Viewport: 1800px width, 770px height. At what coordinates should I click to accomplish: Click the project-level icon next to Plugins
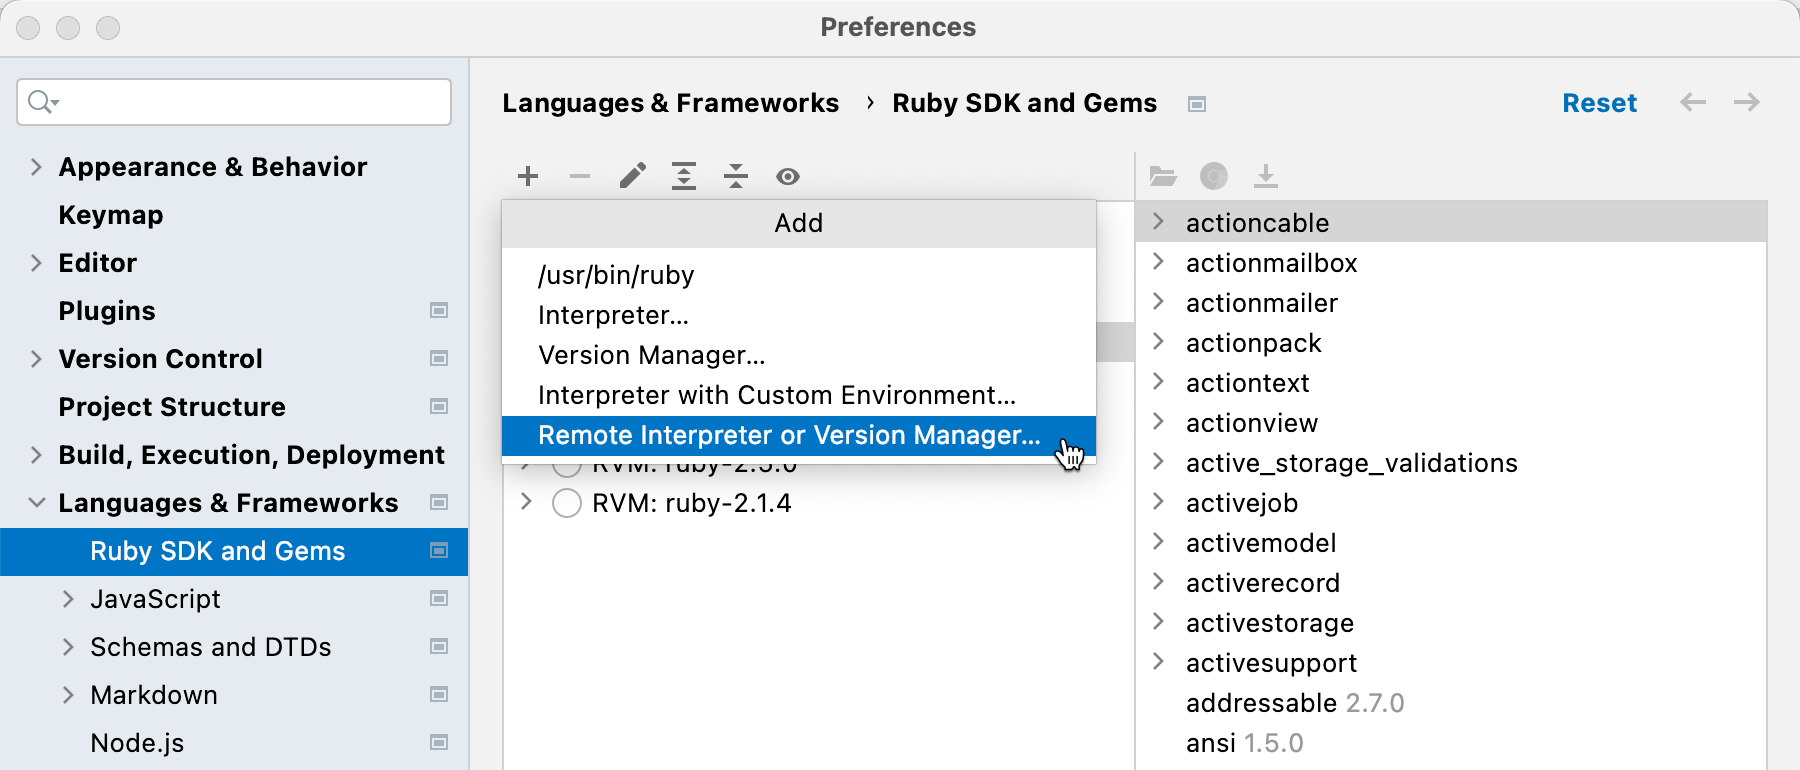click(x=439, y=311)
